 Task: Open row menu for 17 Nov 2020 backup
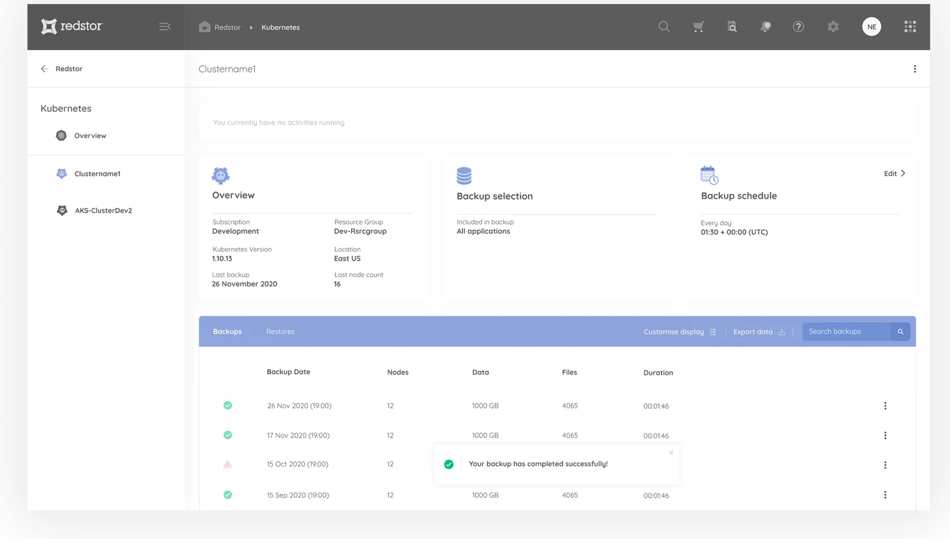[x=885, y=436]
